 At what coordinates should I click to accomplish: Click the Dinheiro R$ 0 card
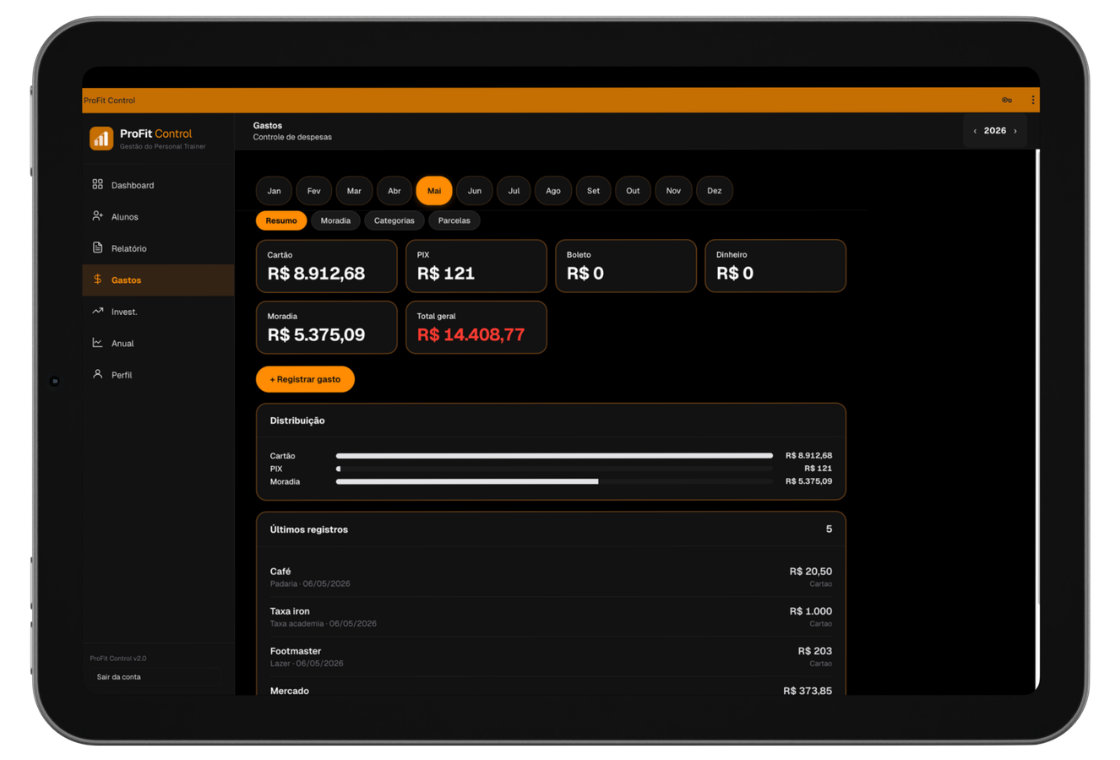point(776,266)
